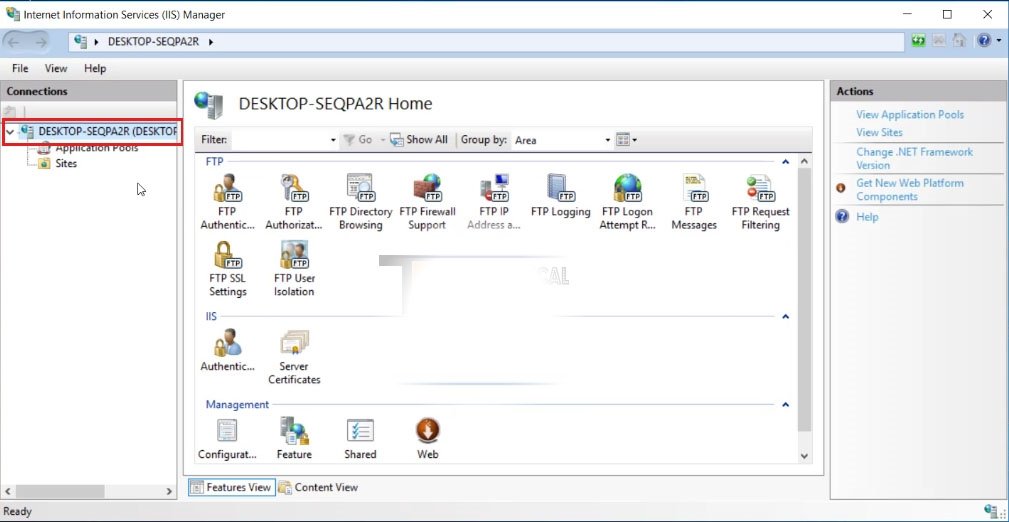Click help question mark icon top right

[x=984, y=41]
